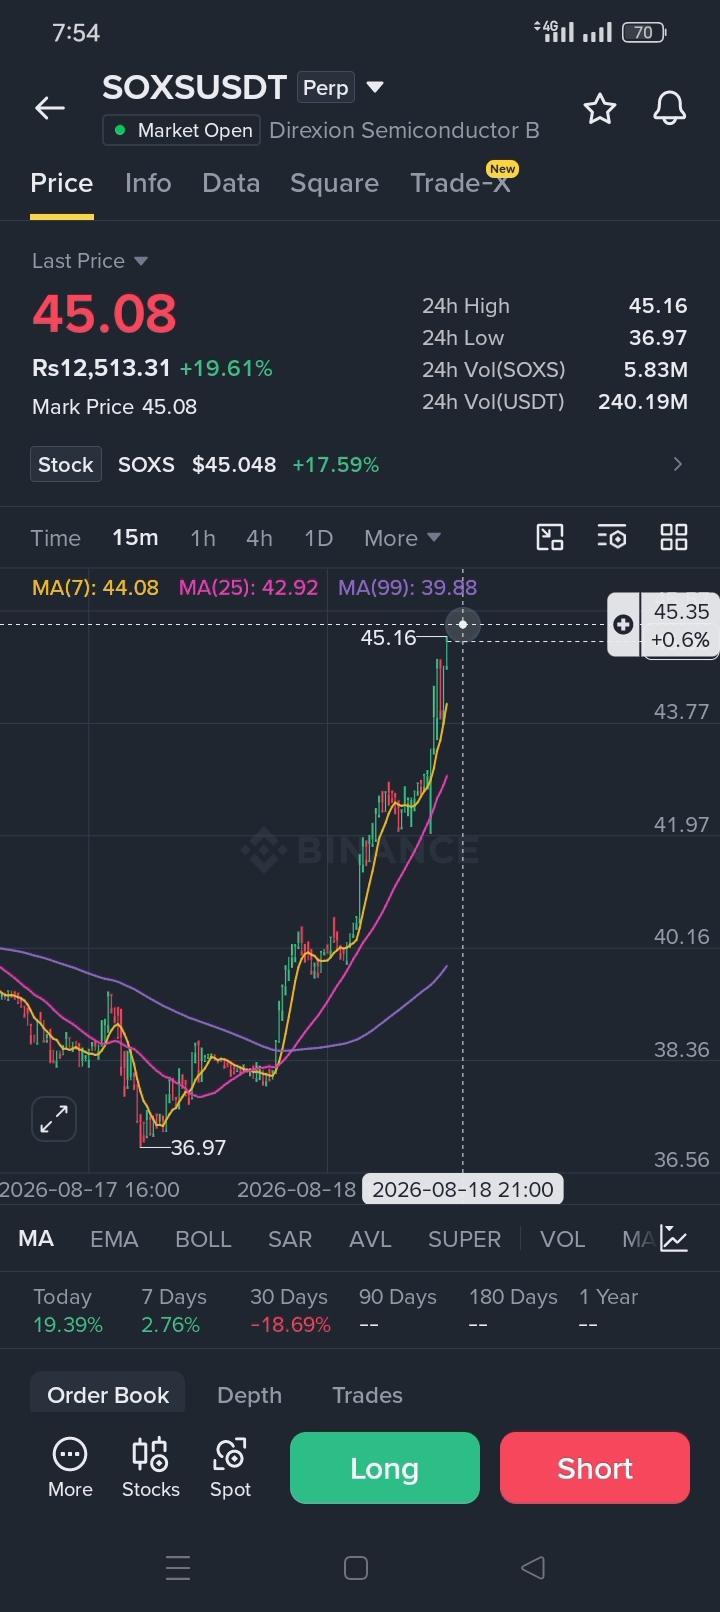
Task: Select 1h chart interval
Action: 203,538
